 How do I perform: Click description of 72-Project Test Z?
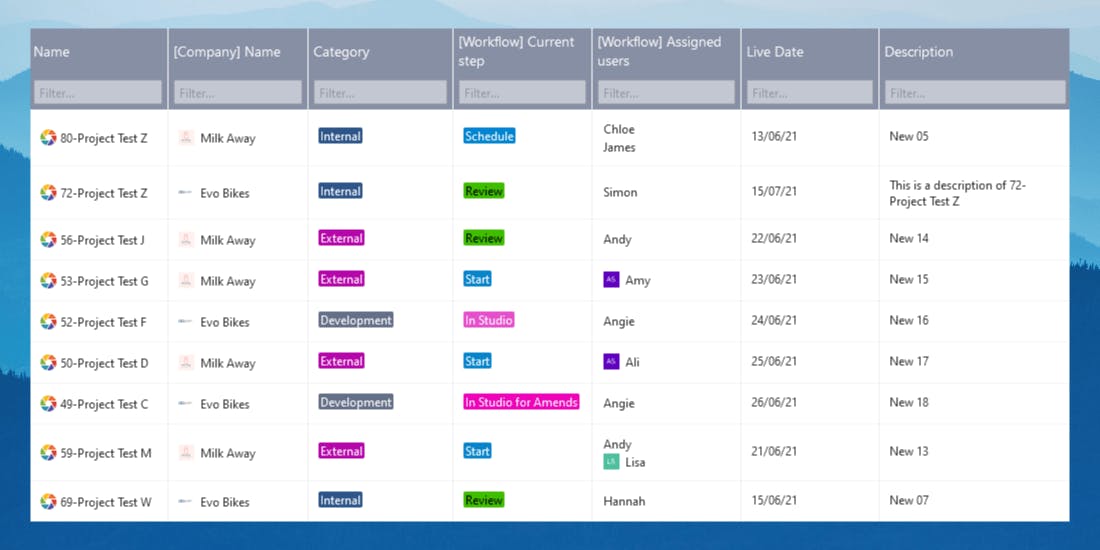pos(958,193)
